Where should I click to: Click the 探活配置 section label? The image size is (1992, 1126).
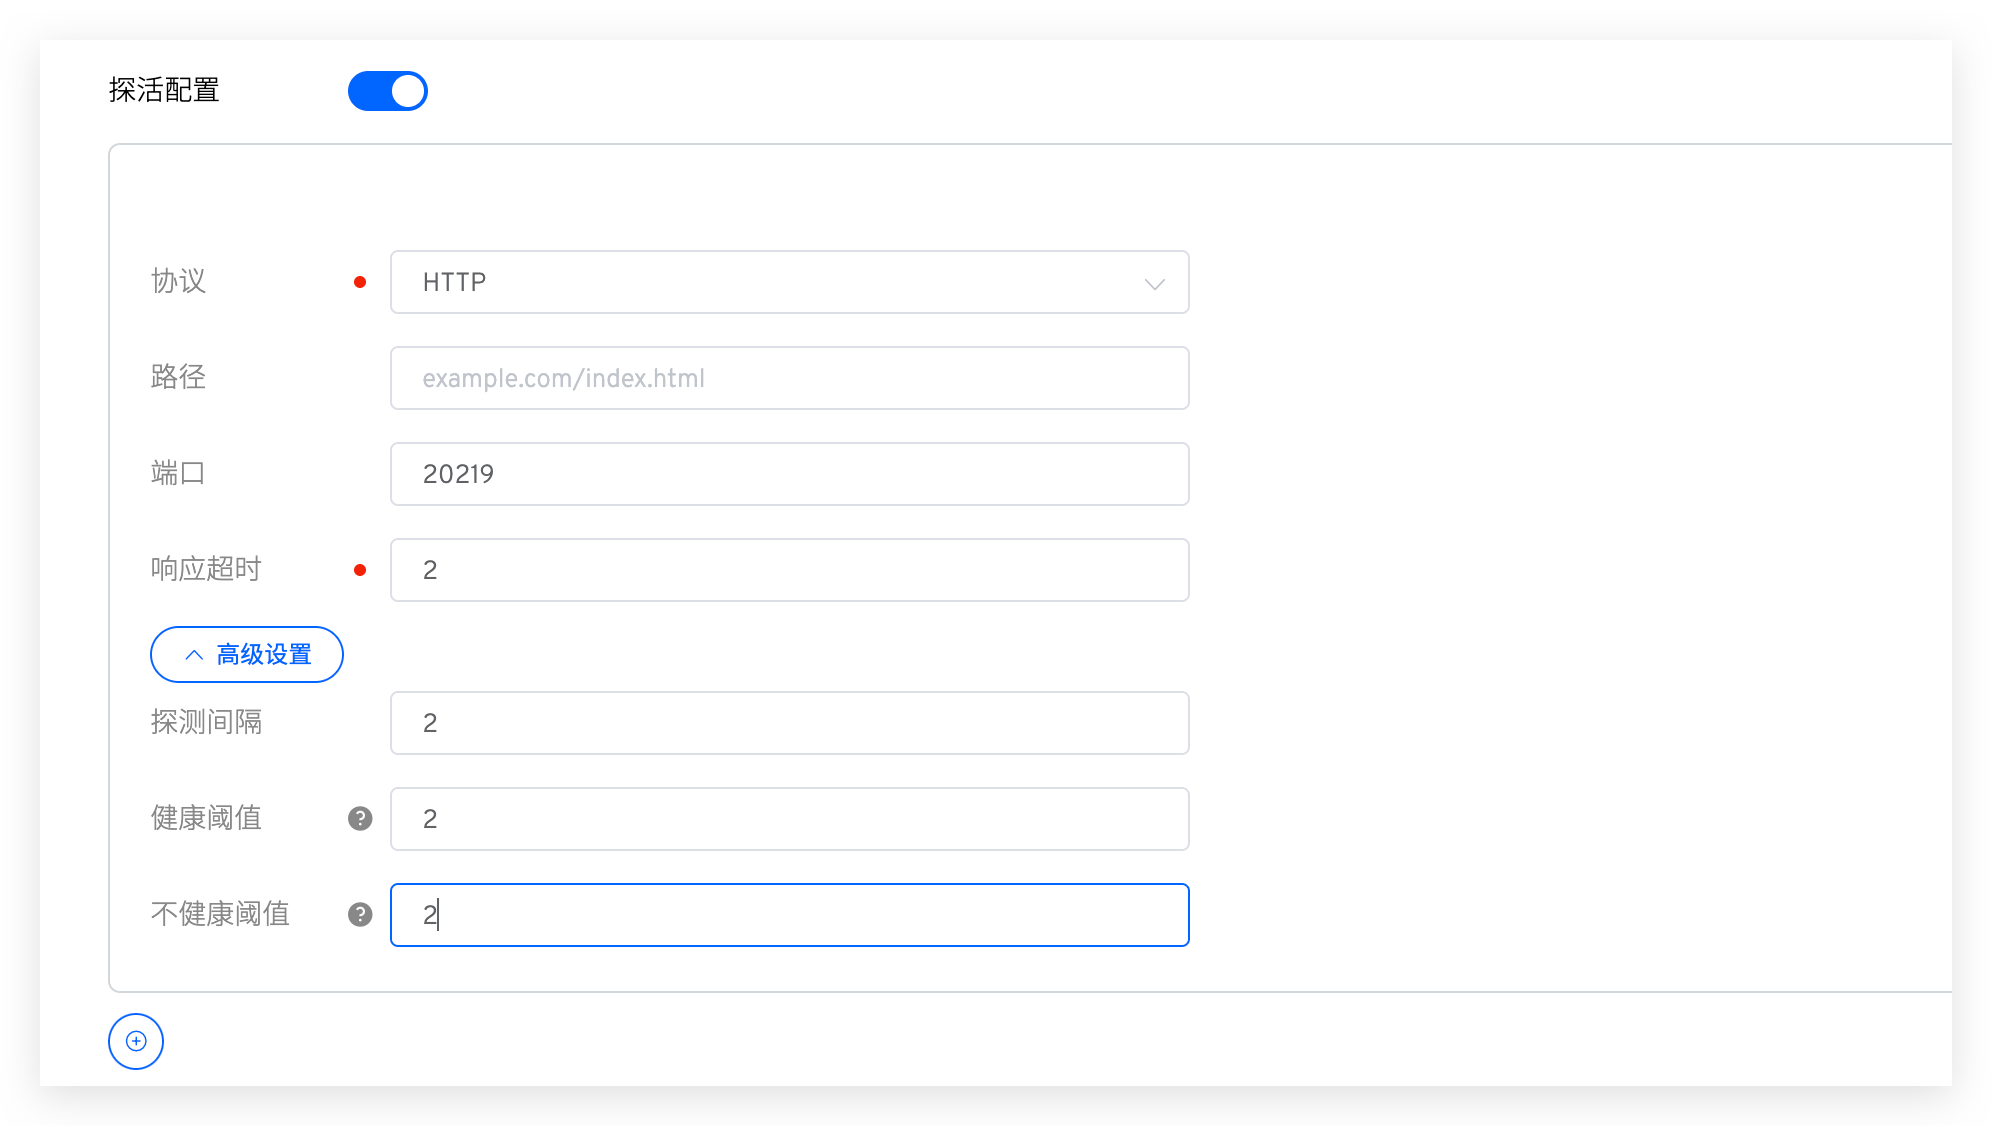(x=164, y=91)
